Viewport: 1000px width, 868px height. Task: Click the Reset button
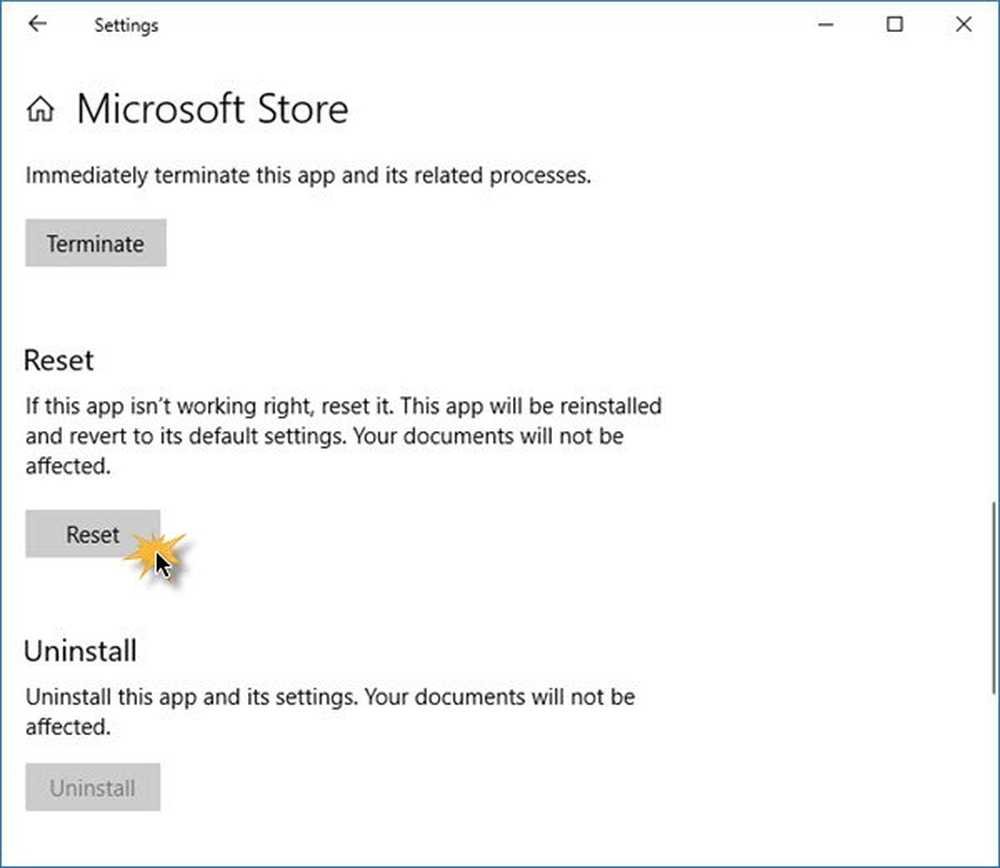pos(92,535)
